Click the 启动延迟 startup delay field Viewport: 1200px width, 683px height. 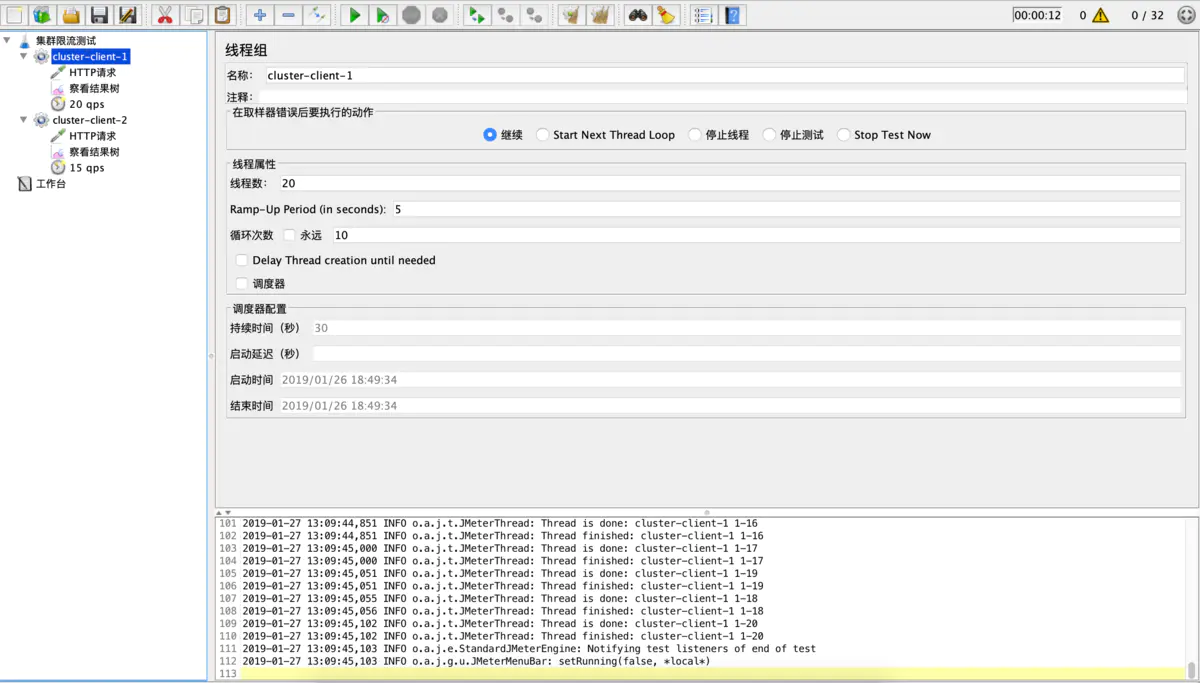point(746,354)
